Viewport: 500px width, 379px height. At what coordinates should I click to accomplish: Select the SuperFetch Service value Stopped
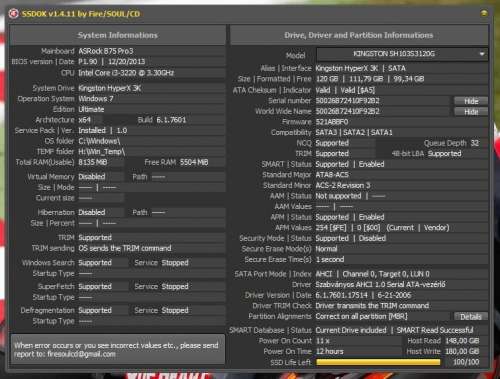(175, 286)
